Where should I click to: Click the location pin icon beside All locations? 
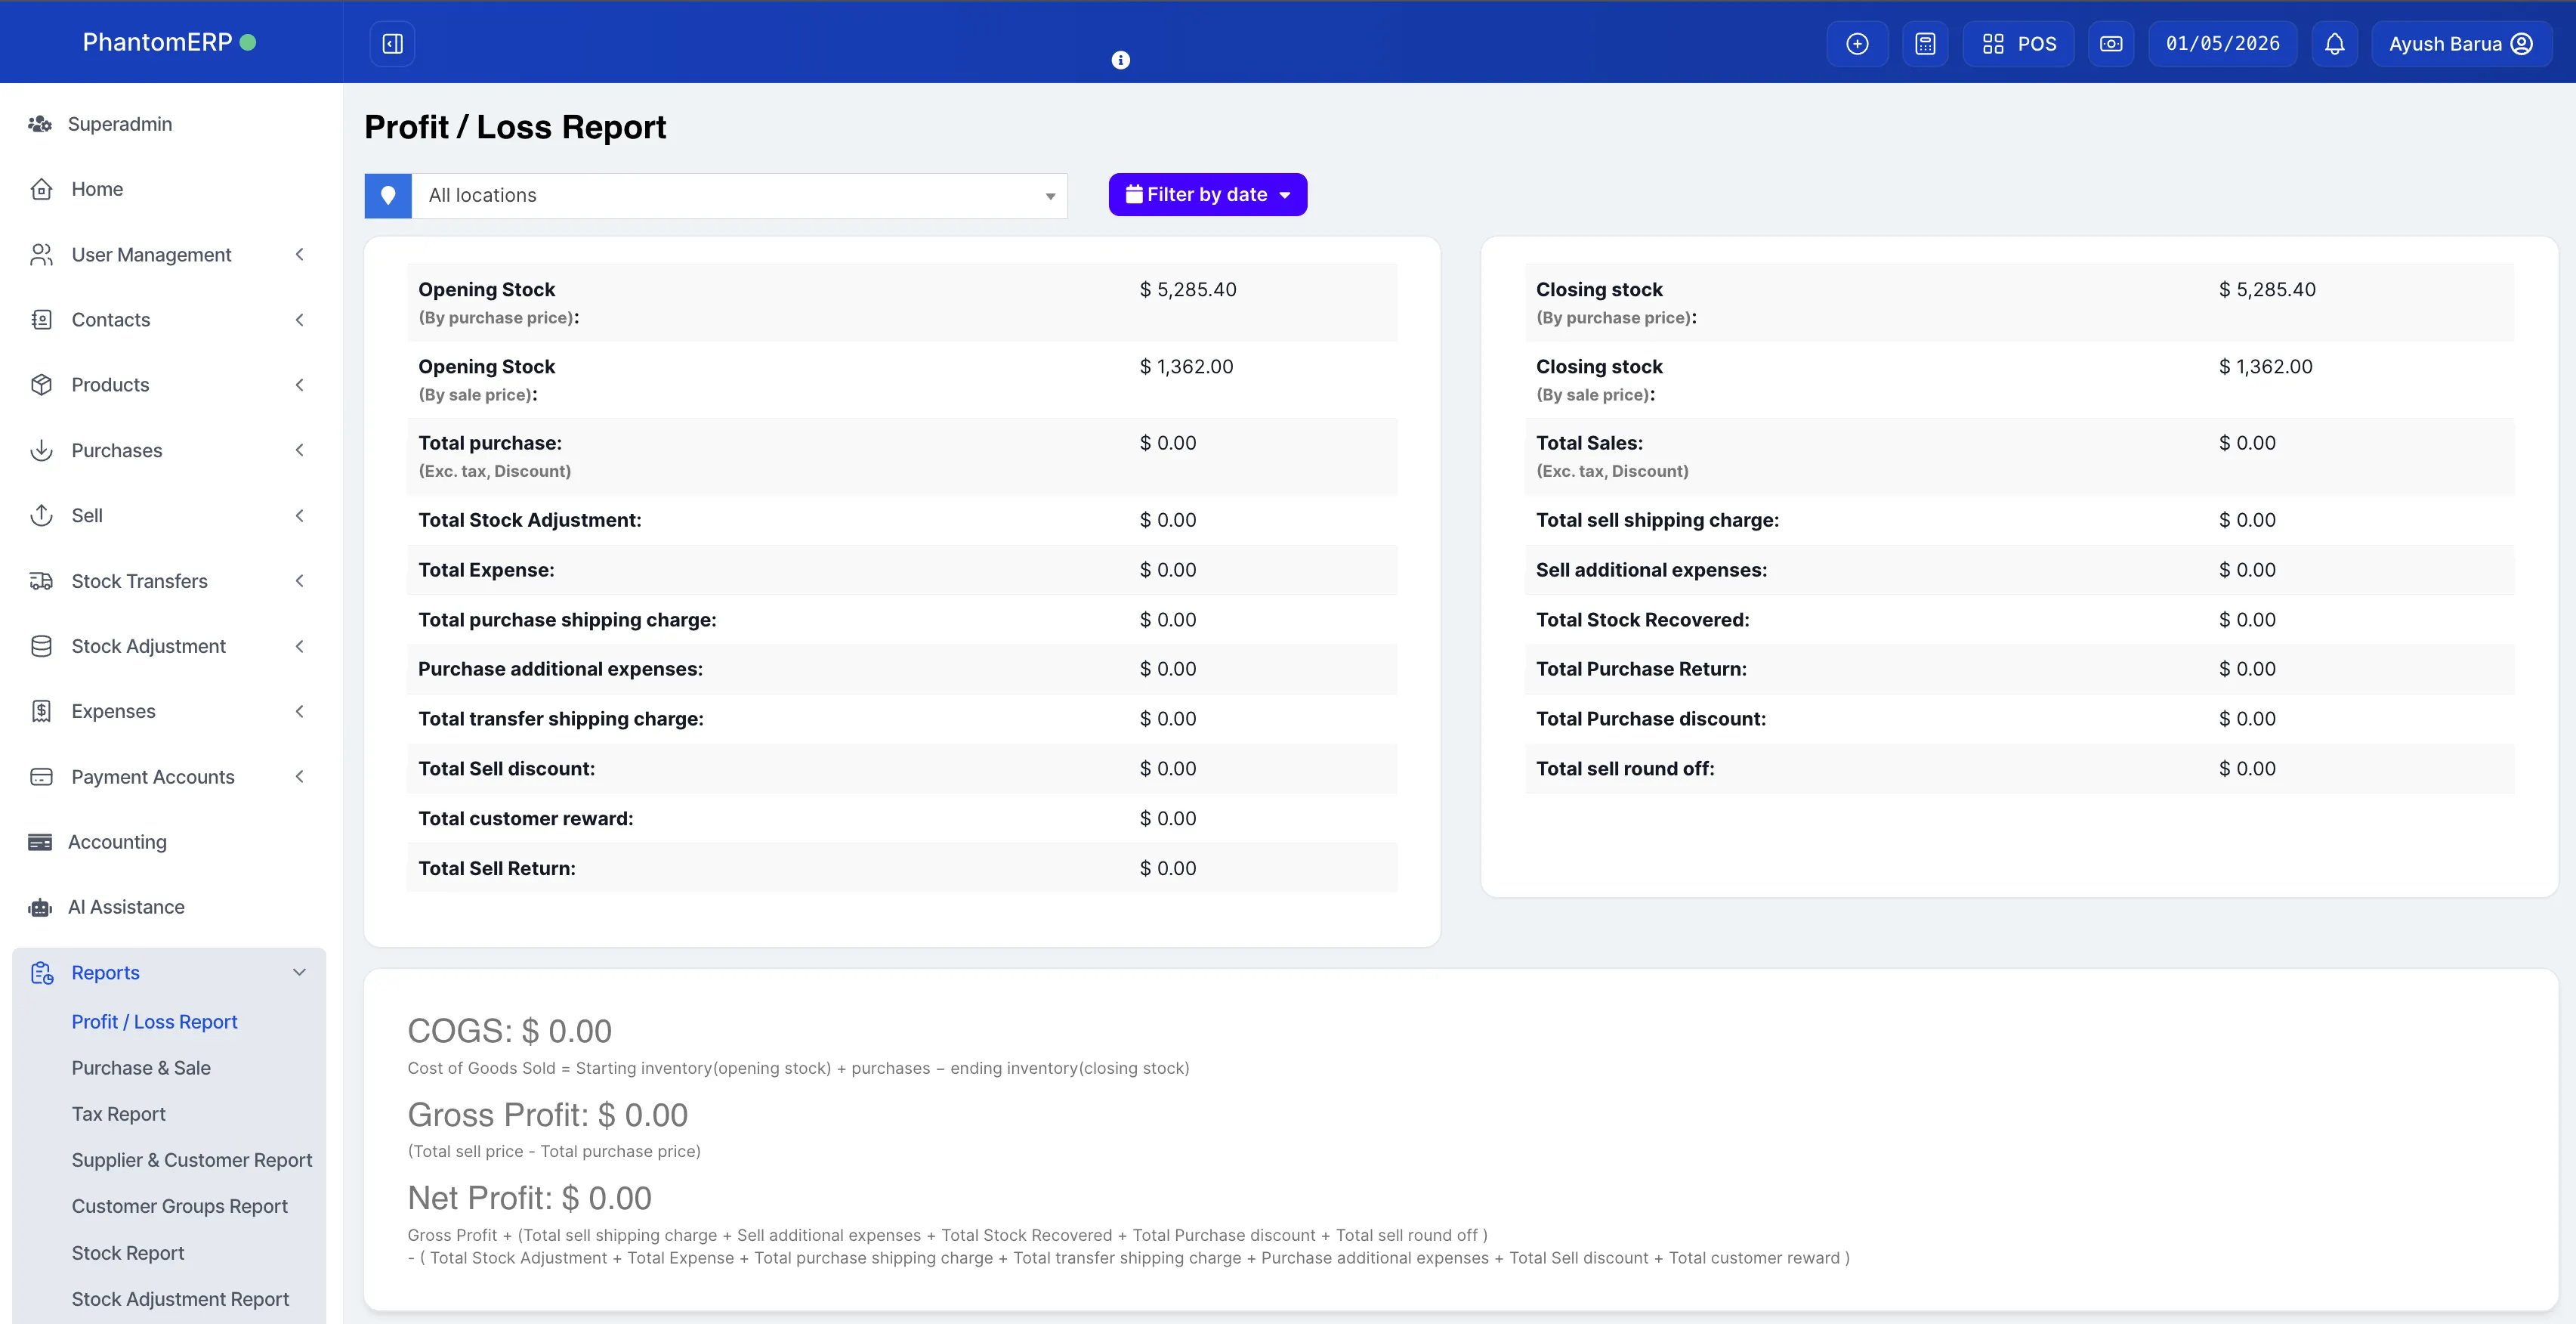point(388,195)
